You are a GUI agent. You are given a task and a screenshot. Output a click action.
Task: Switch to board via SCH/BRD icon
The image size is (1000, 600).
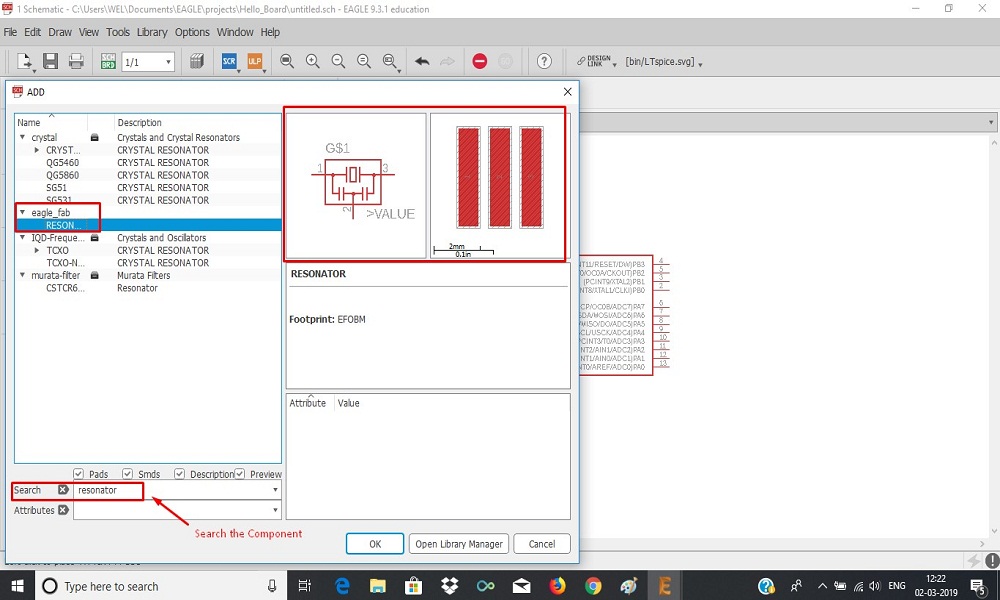(108, 62)
